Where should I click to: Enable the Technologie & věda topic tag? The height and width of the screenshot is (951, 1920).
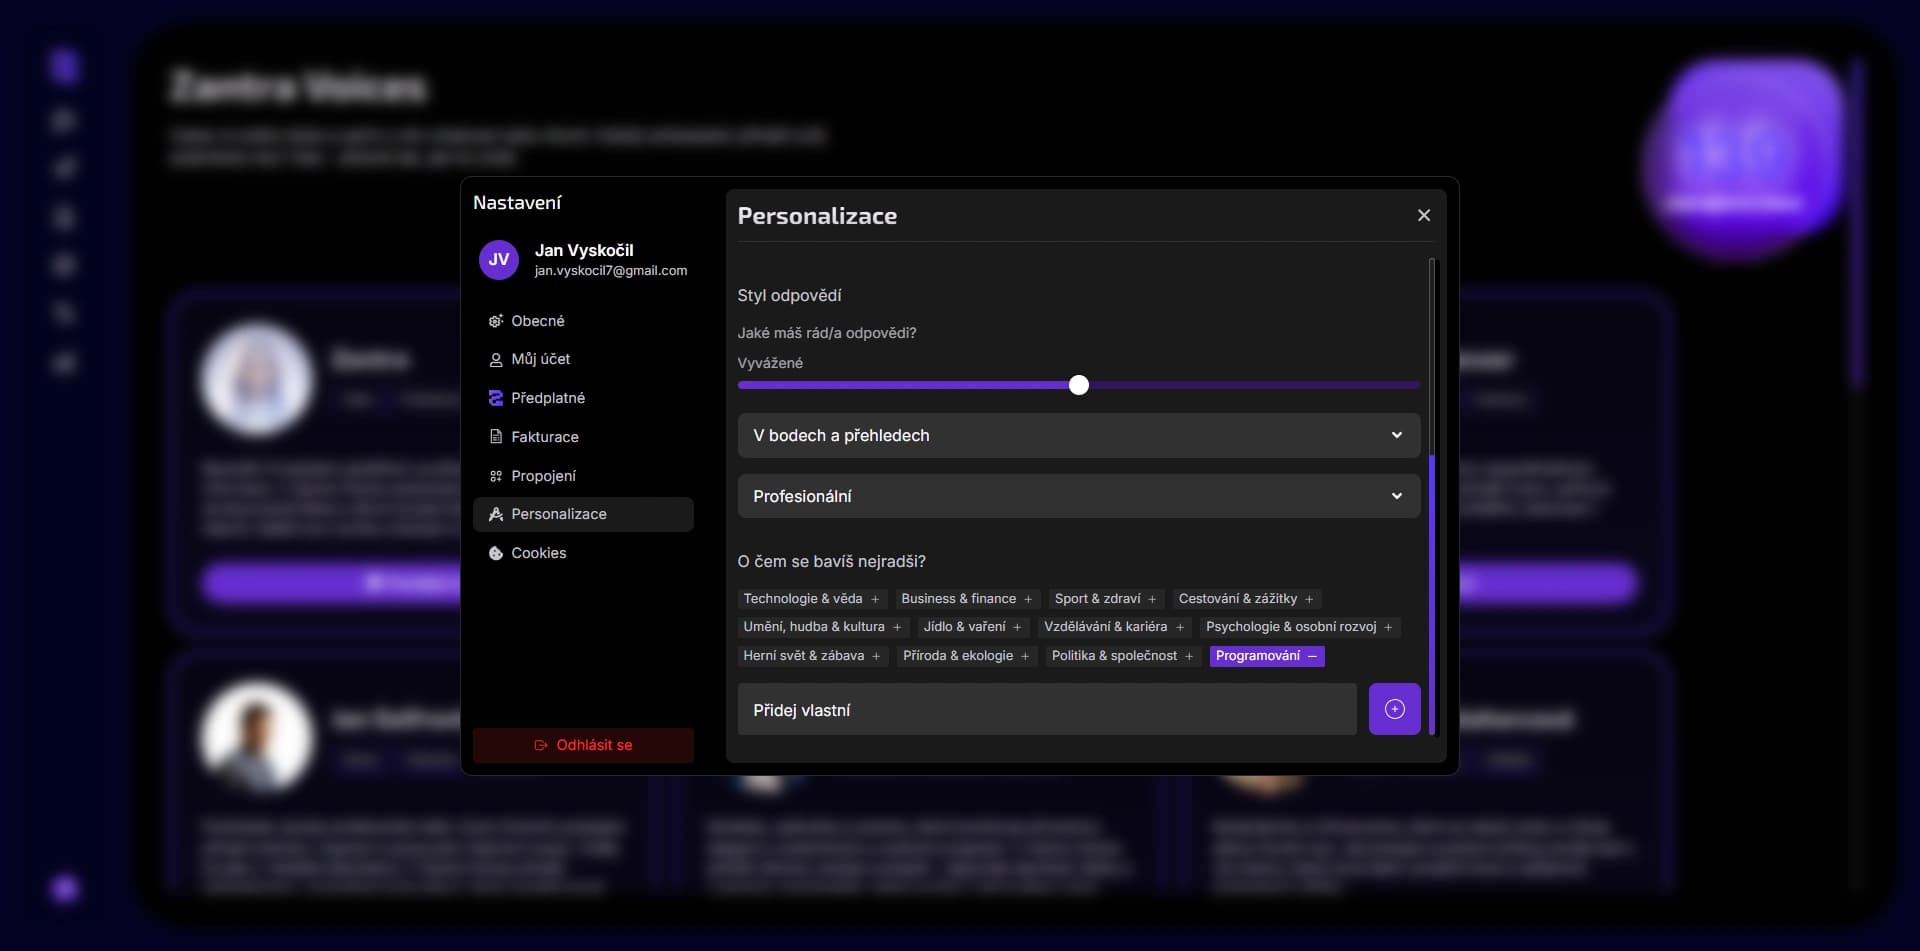(811, 599)
